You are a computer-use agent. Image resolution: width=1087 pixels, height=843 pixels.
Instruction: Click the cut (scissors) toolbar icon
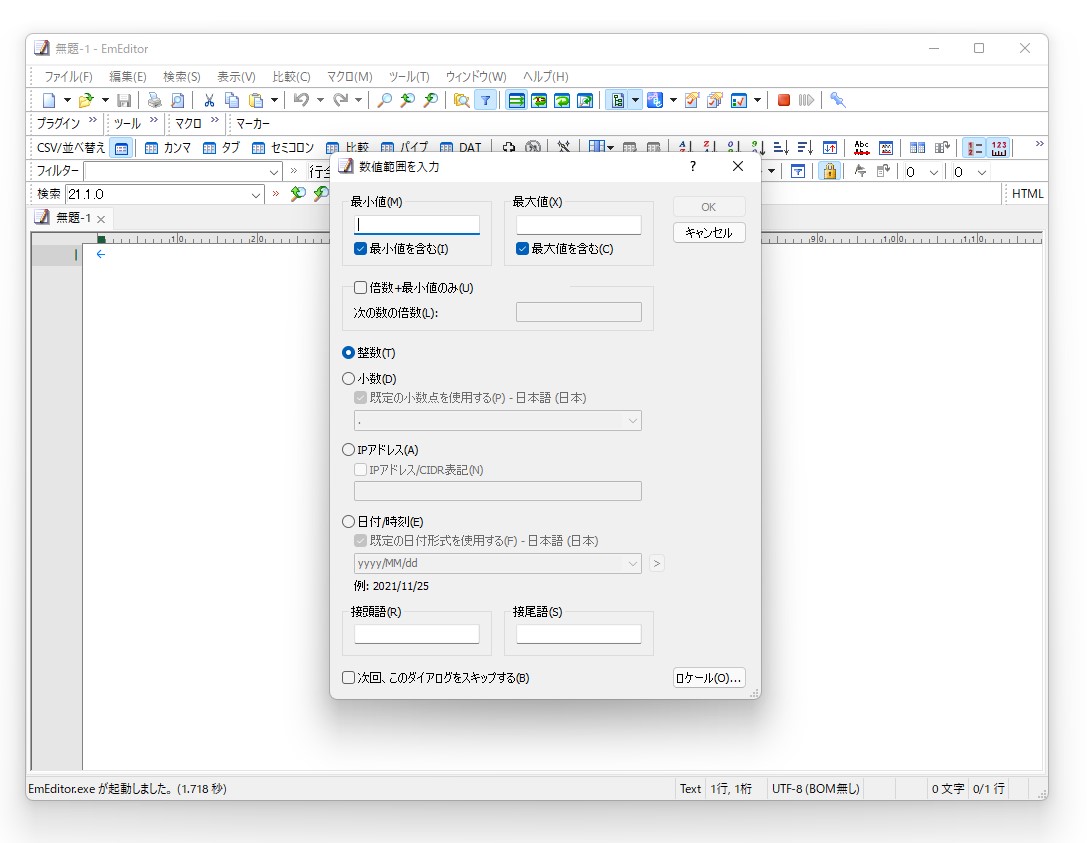(211, 100)
